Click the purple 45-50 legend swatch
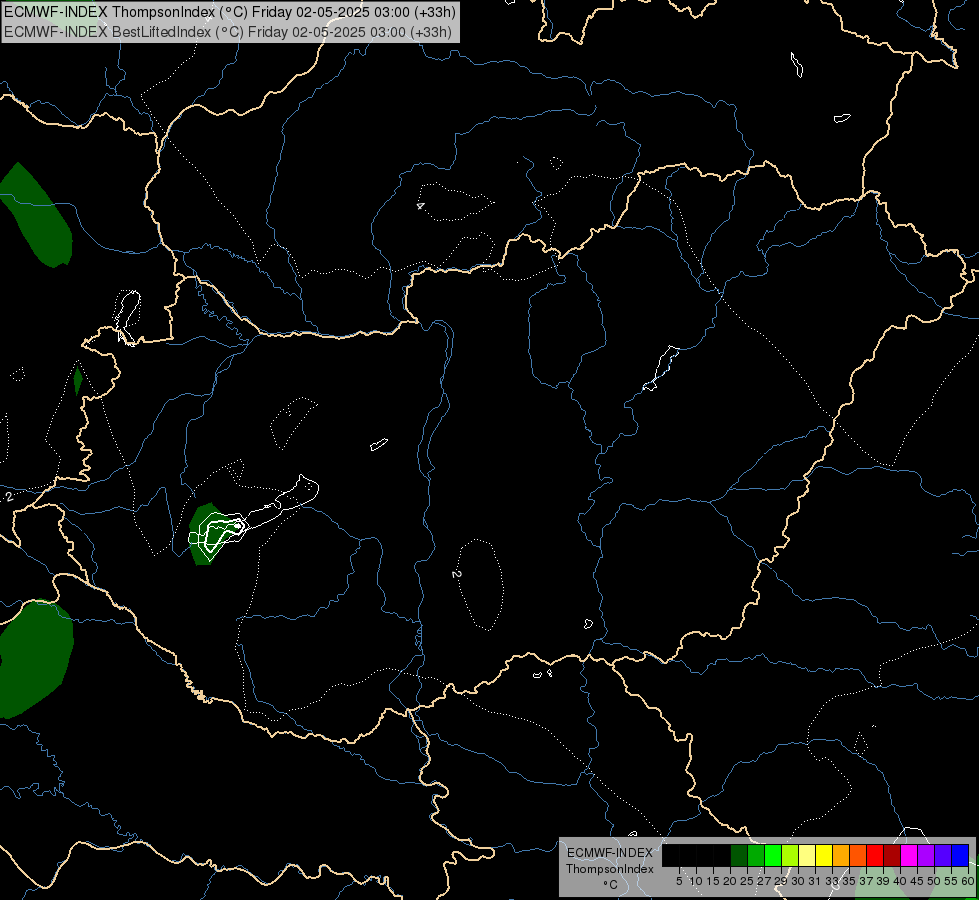 925,855
